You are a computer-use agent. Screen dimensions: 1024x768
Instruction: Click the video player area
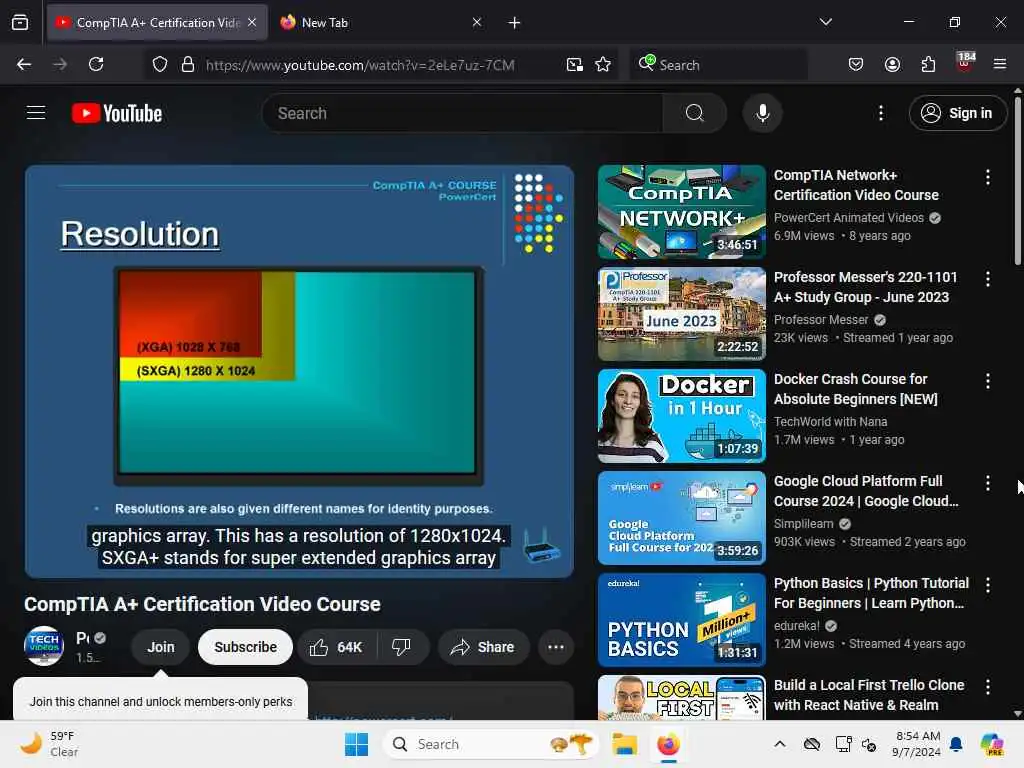coord(299,371)
